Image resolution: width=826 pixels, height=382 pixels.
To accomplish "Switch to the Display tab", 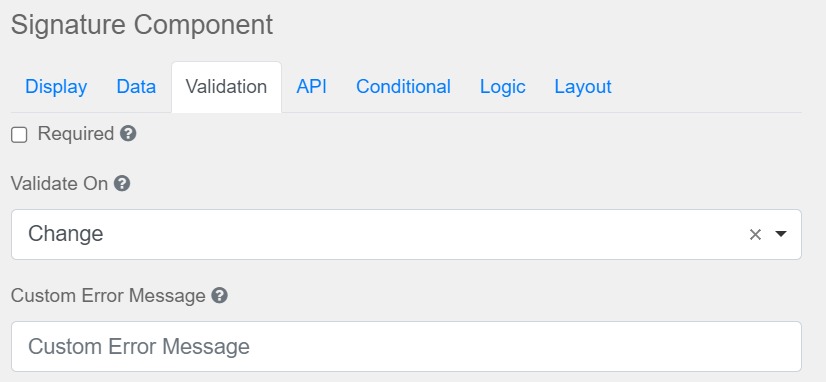I will click(x=56, y=87).
